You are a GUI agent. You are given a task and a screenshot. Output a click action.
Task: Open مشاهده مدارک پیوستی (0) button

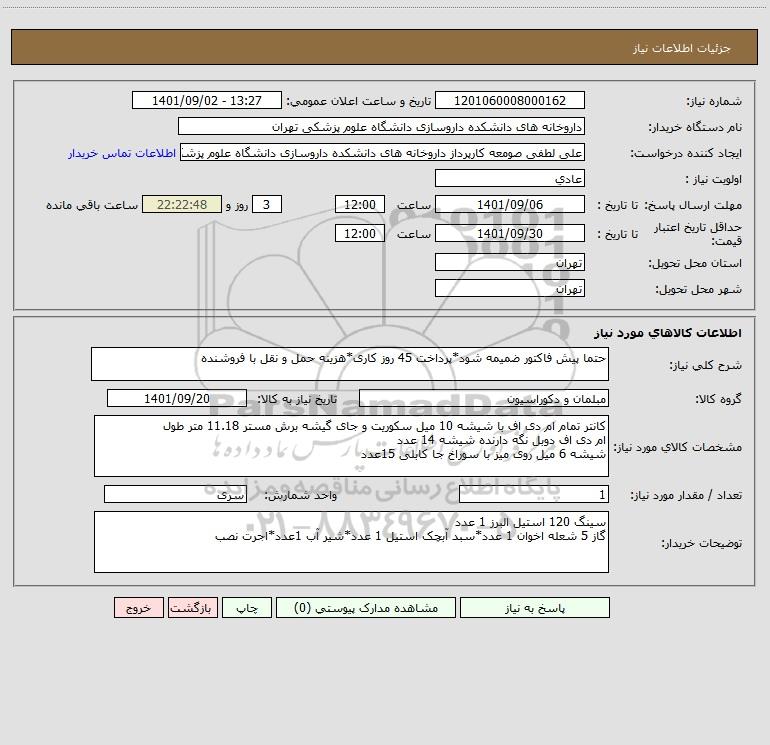pos(366,608)
